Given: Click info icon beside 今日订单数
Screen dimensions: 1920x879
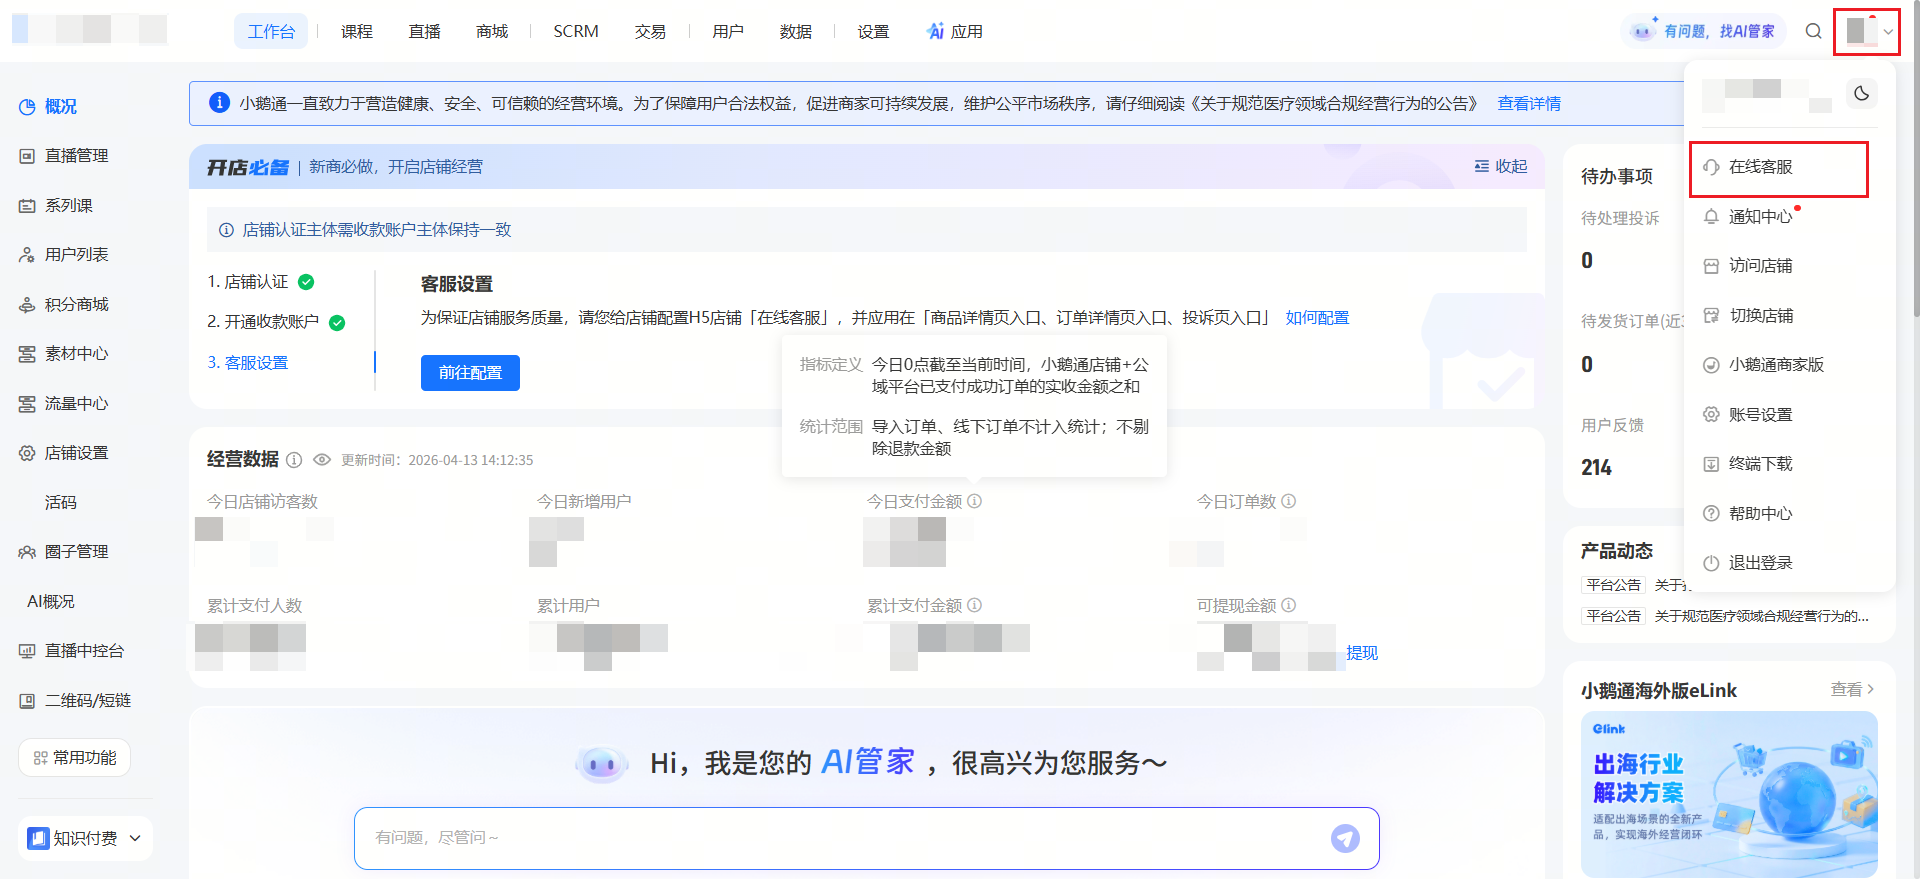Looking at the screenshot, I should coord(1289,501).
